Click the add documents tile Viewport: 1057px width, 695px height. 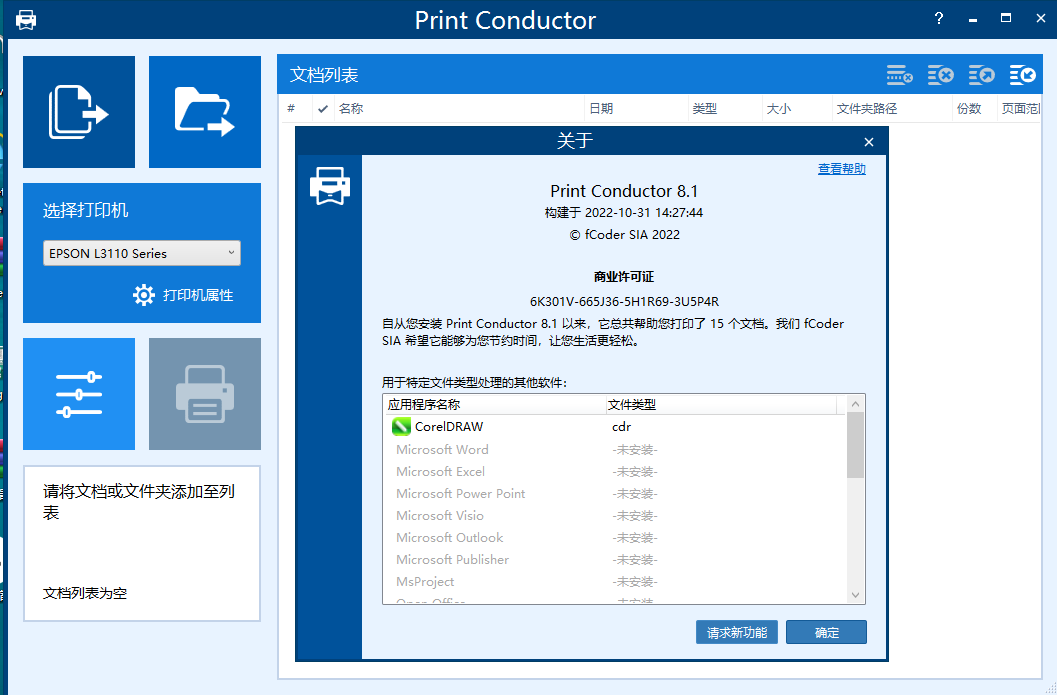tap(79, 112)
